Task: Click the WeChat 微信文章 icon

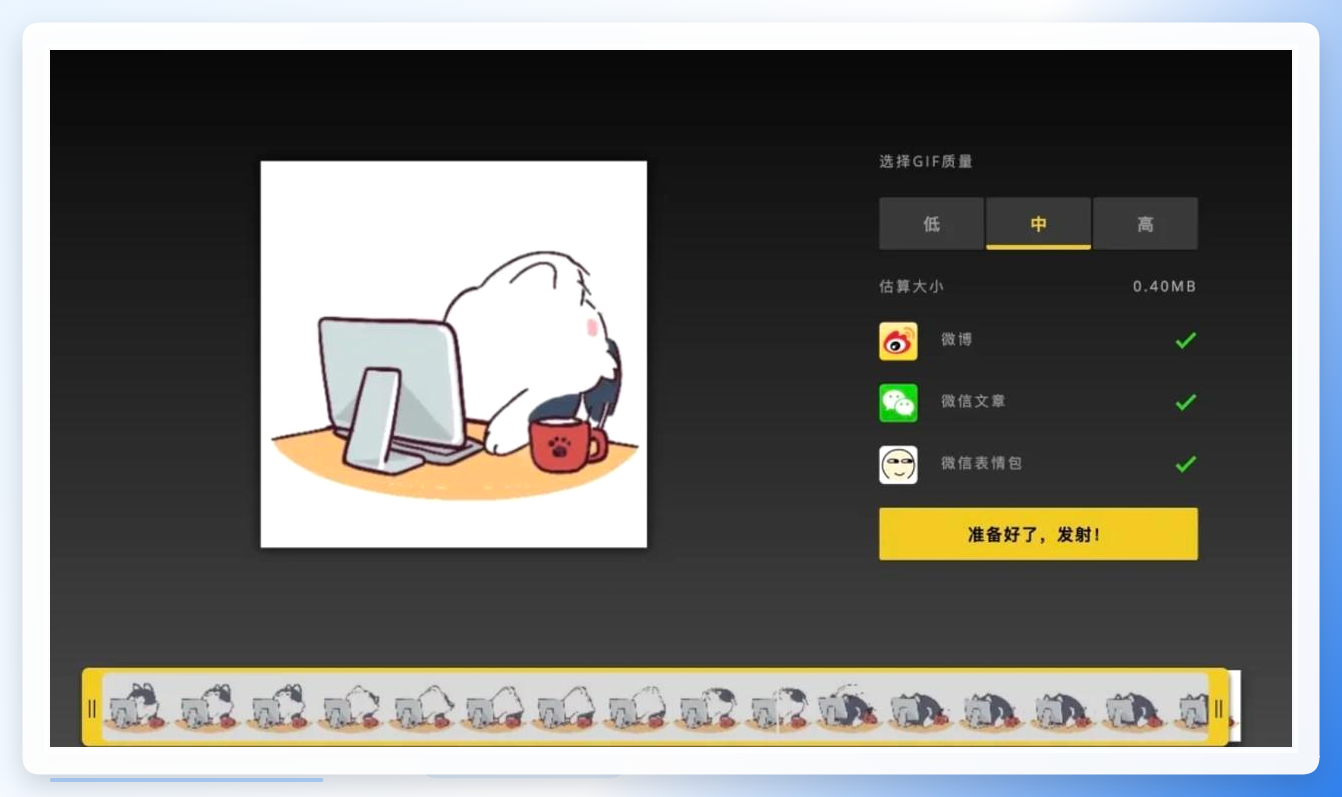Action: click(x=898, y=403)
